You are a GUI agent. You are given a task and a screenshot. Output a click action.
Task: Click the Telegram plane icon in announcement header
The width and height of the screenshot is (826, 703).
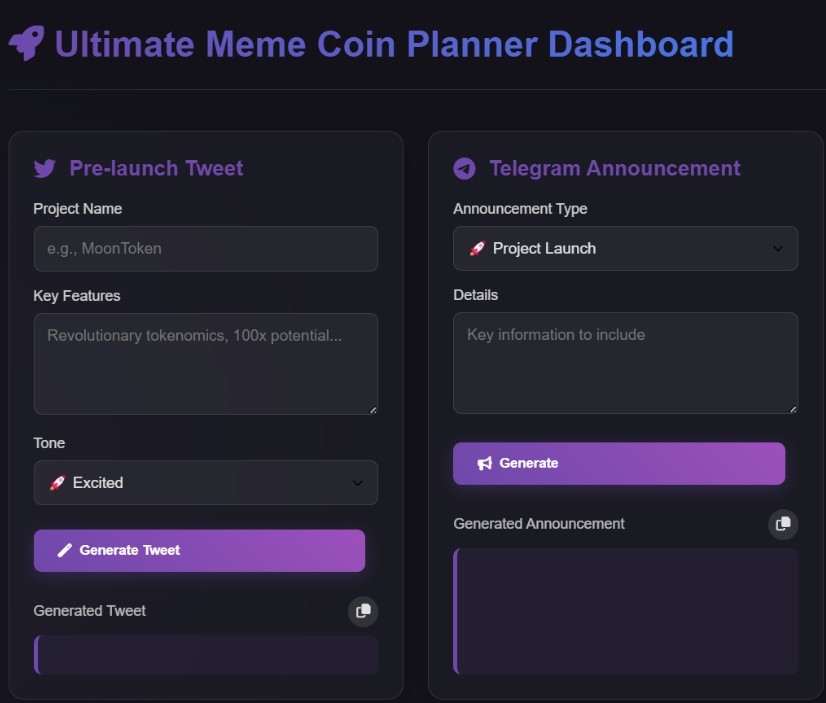pyautogui.click(x=464, y=168)
